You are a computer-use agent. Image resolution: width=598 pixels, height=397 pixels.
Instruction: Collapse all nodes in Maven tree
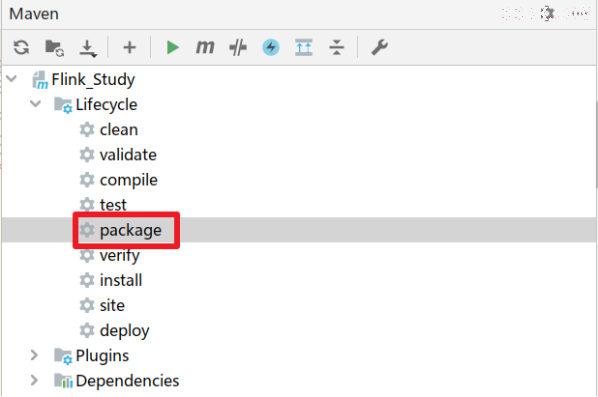coord(337,48)
